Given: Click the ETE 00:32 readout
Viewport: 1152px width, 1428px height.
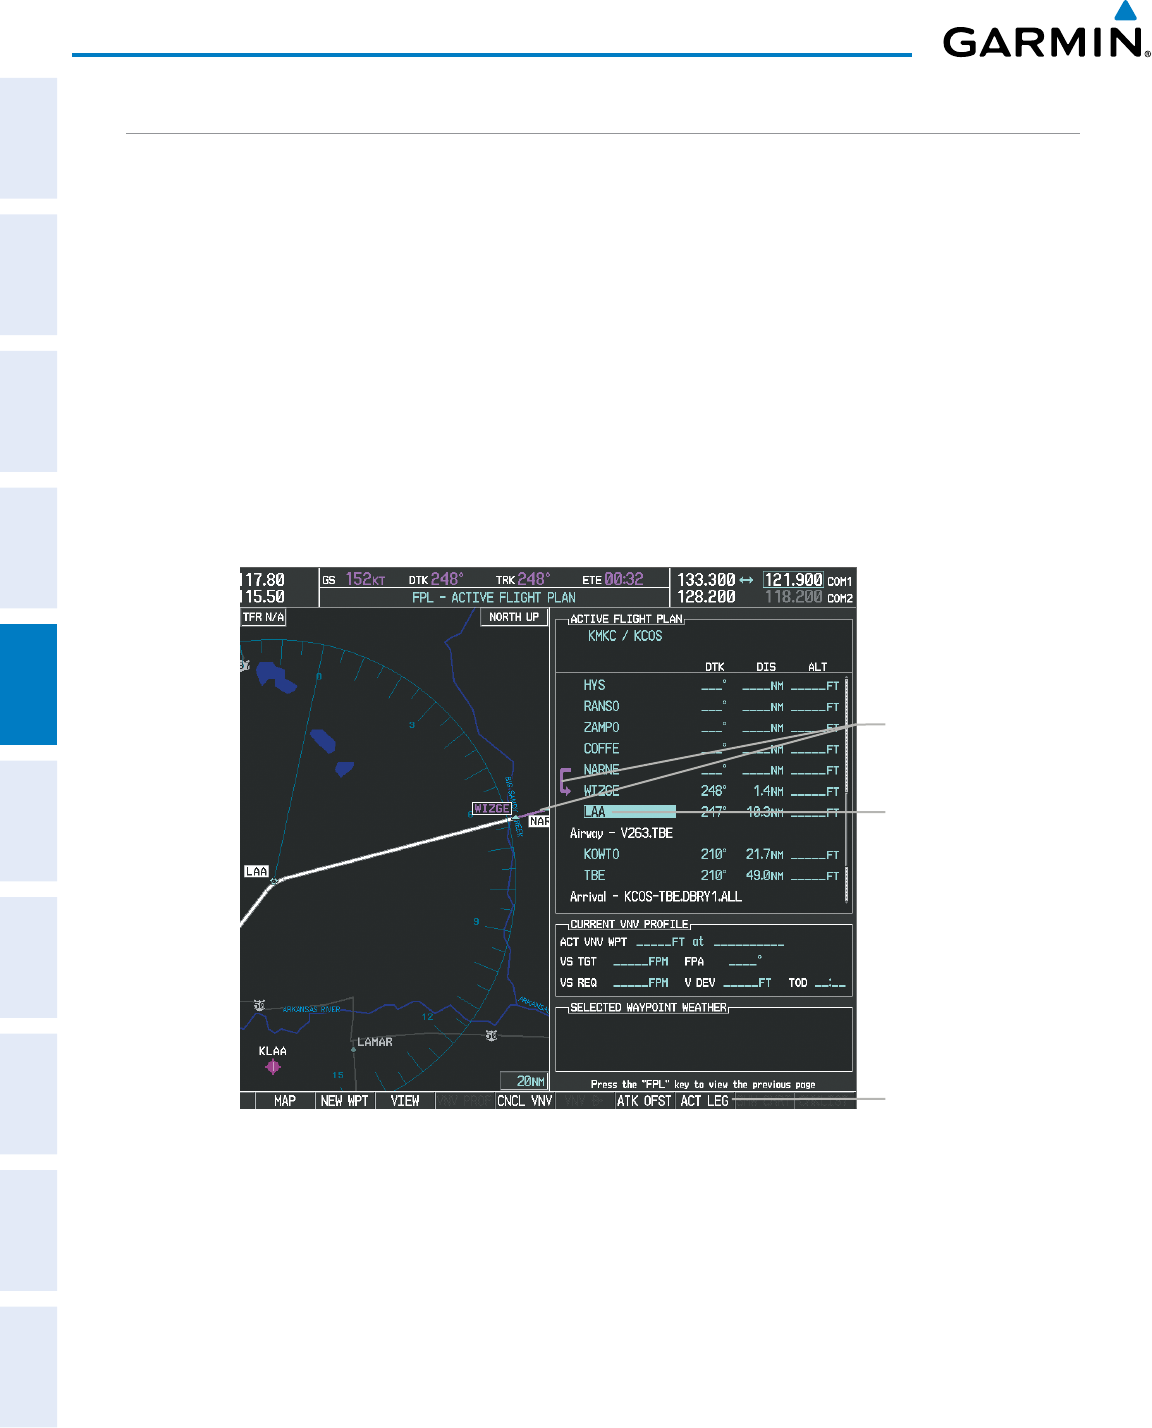Looking at the screenshot, I should 614,580.
